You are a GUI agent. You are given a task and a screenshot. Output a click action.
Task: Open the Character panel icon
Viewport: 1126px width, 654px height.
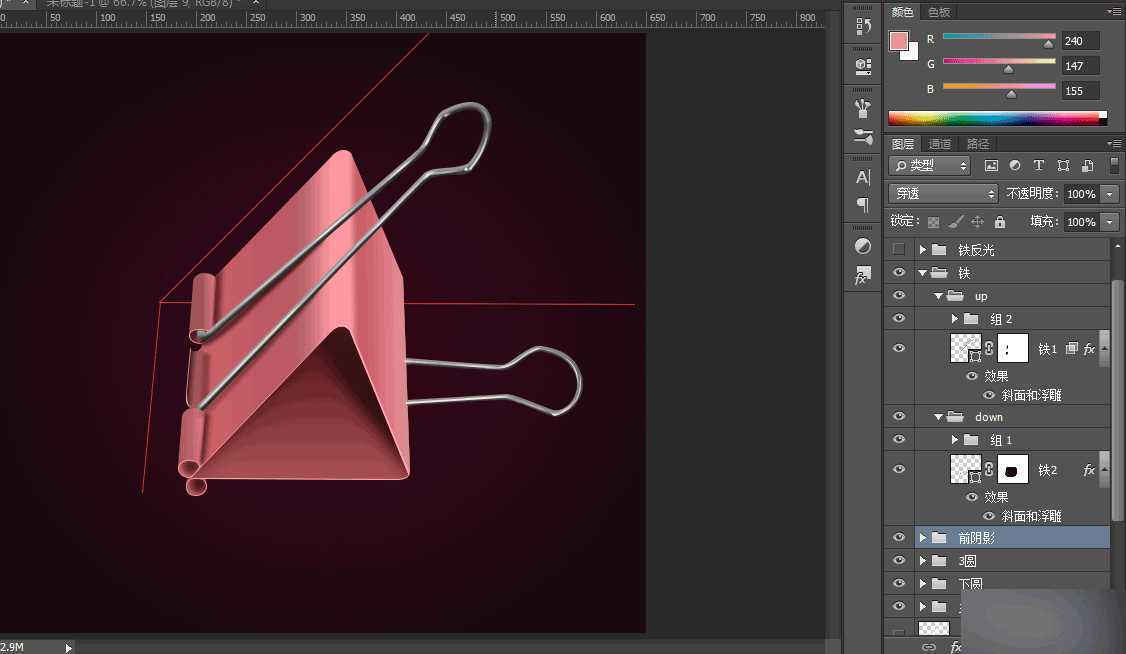coord(862,177)
